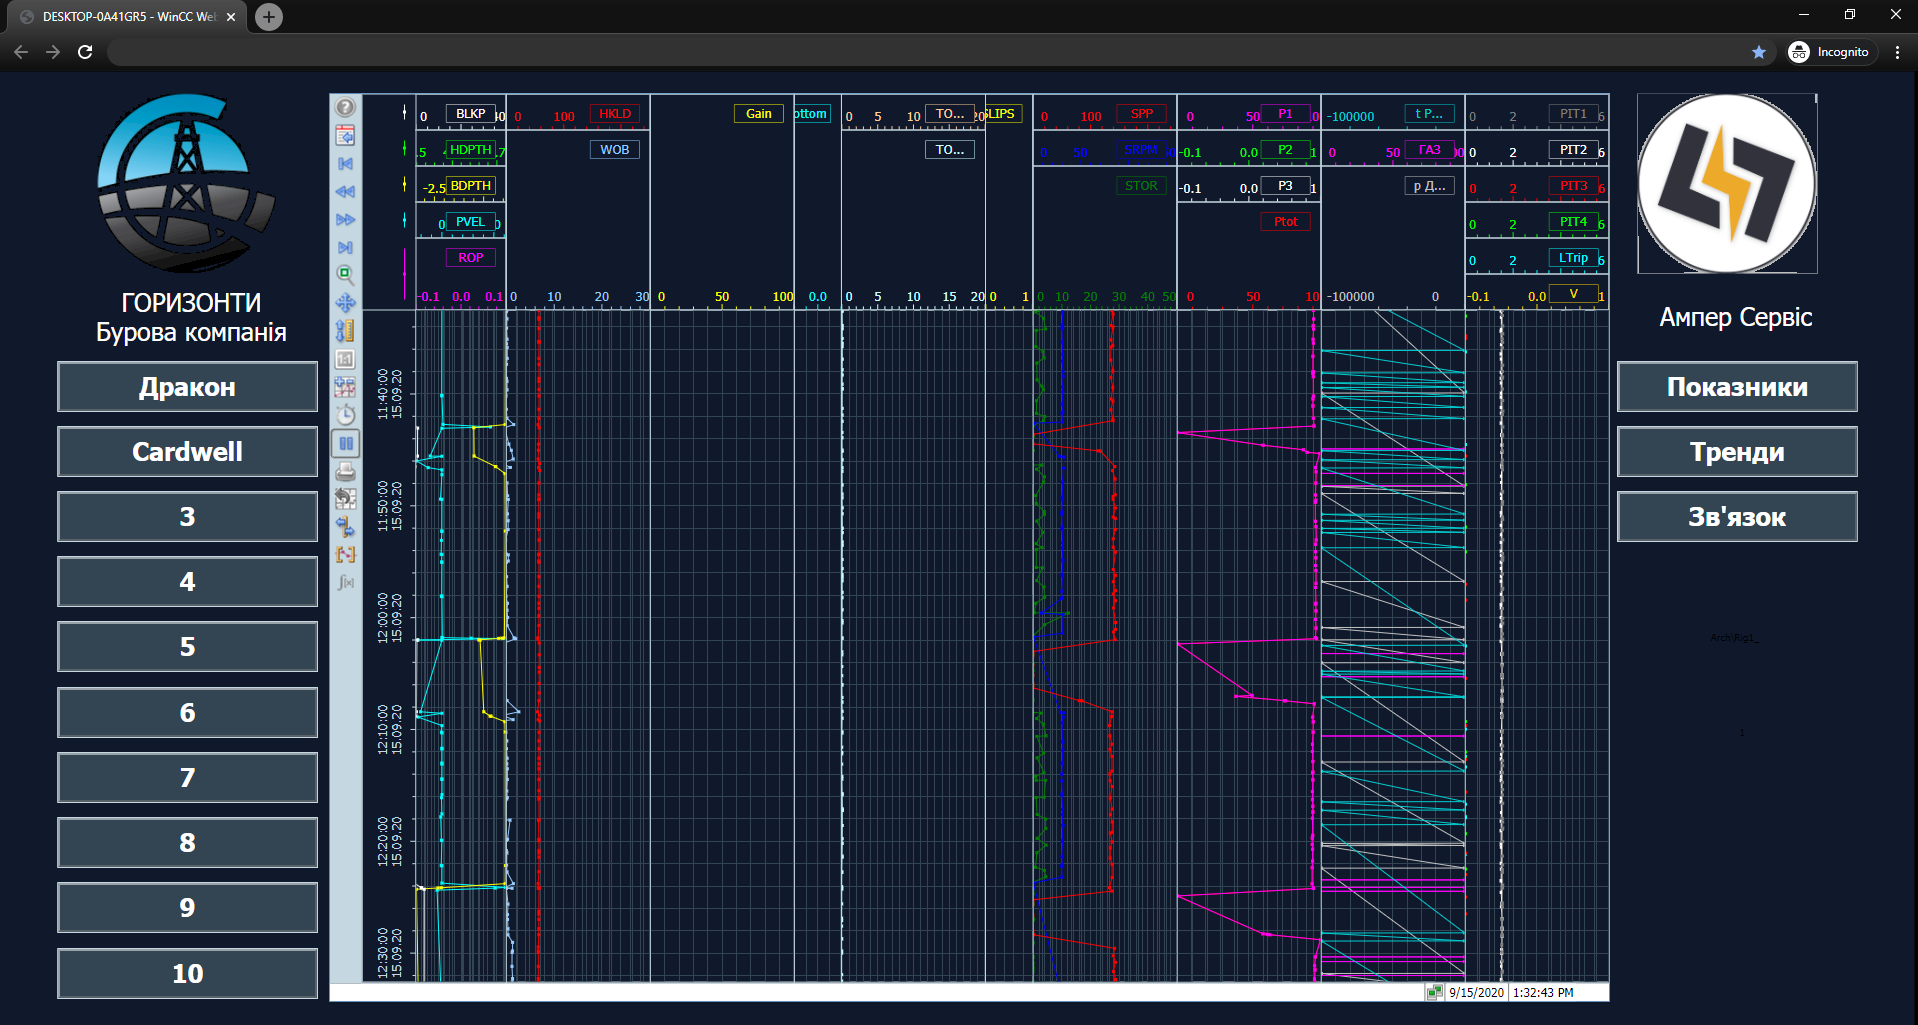Select the move trend area tool
Viewport: 1918px width, 1025px height.
(x=345, y=302)
